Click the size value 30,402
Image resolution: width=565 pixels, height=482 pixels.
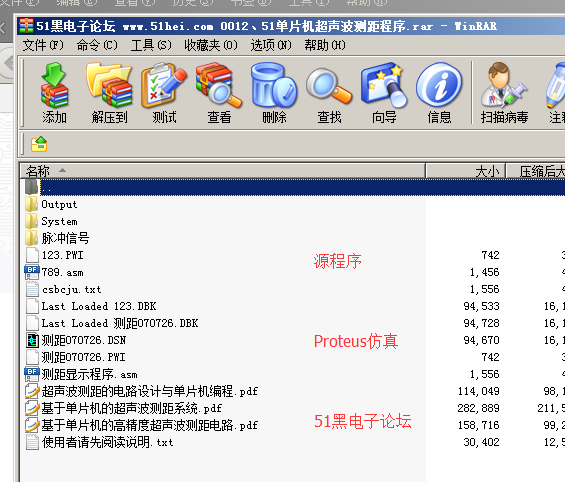481,442
